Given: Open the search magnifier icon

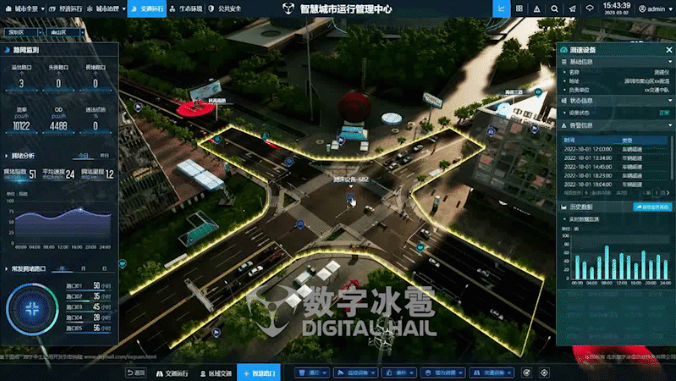Looking at the screenshot, I should tap(554, 9).
